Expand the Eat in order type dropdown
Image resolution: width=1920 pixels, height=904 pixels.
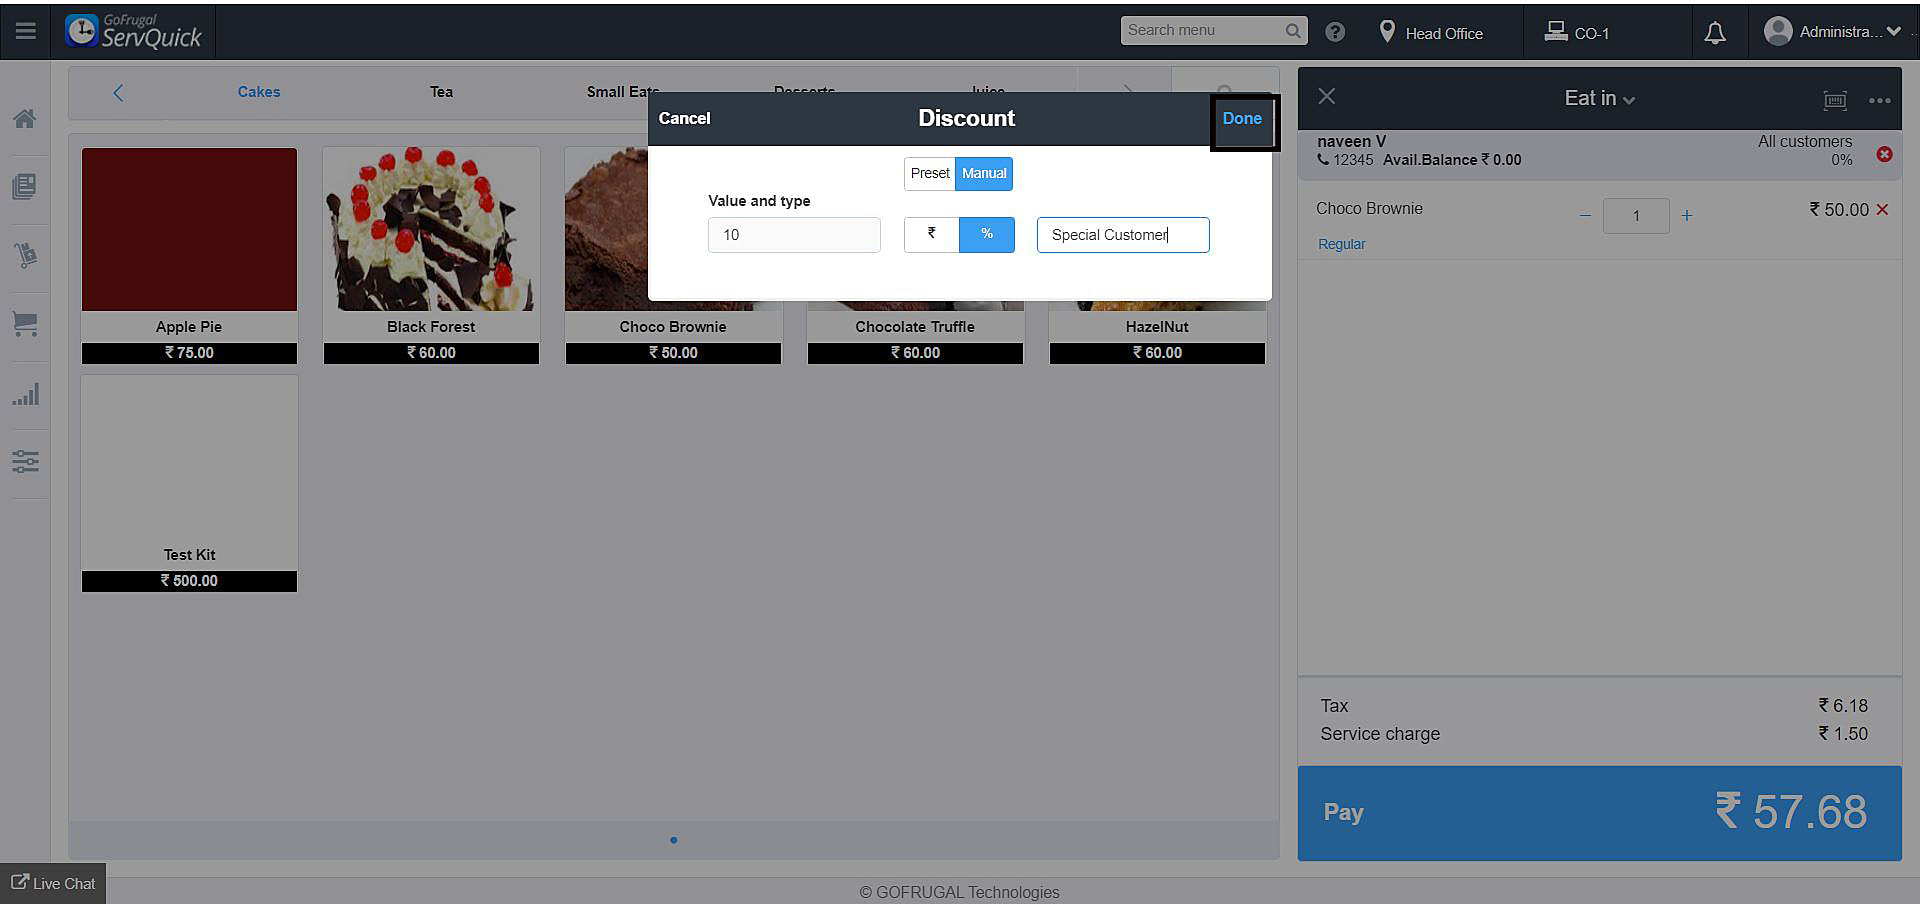tap(1600, 98)
